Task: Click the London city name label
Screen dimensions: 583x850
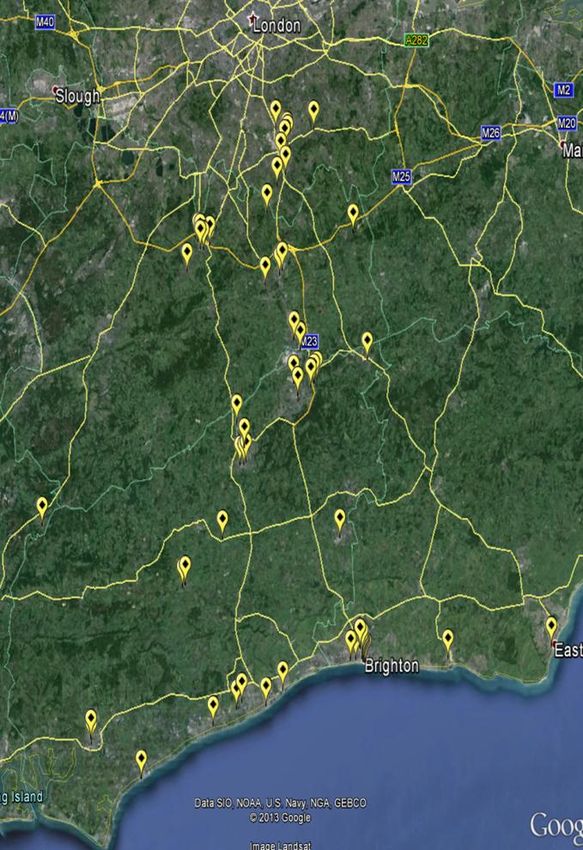Action: tap(277, 25)
